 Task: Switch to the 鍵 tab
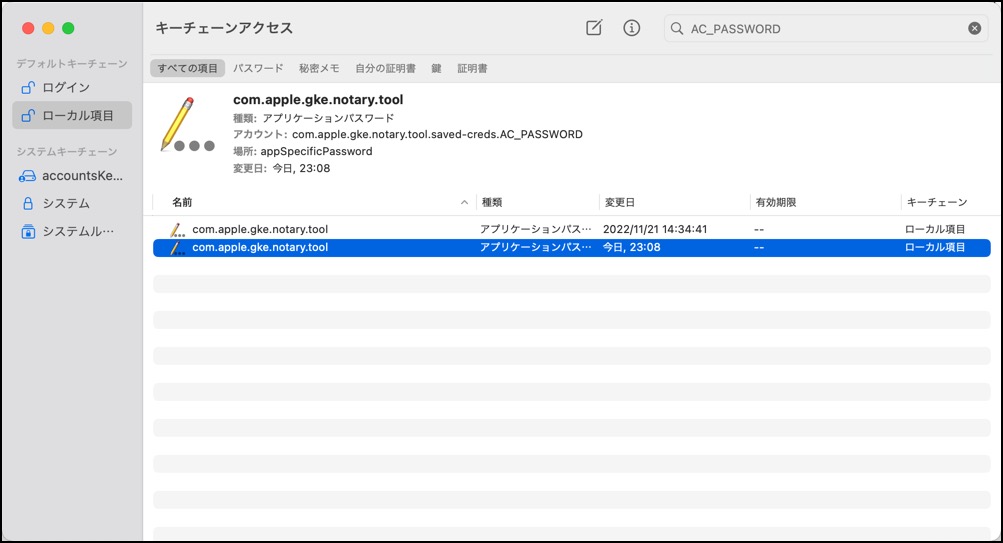tap(436, 68)
